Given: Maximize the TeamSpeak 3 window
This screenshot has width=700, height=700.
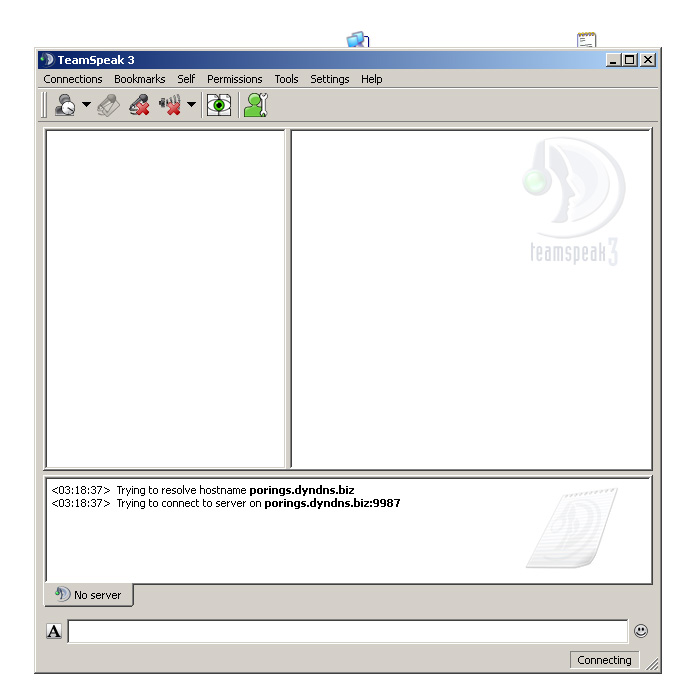Looking at the screenshot, I should (x=629, y=59).
